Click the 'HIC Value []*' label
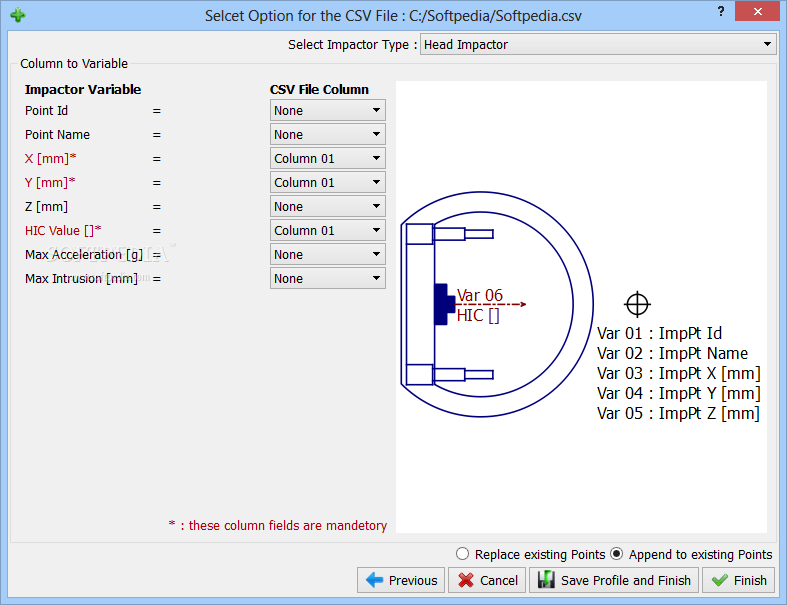Screen dimensions: 787x605 click(63, 230)
